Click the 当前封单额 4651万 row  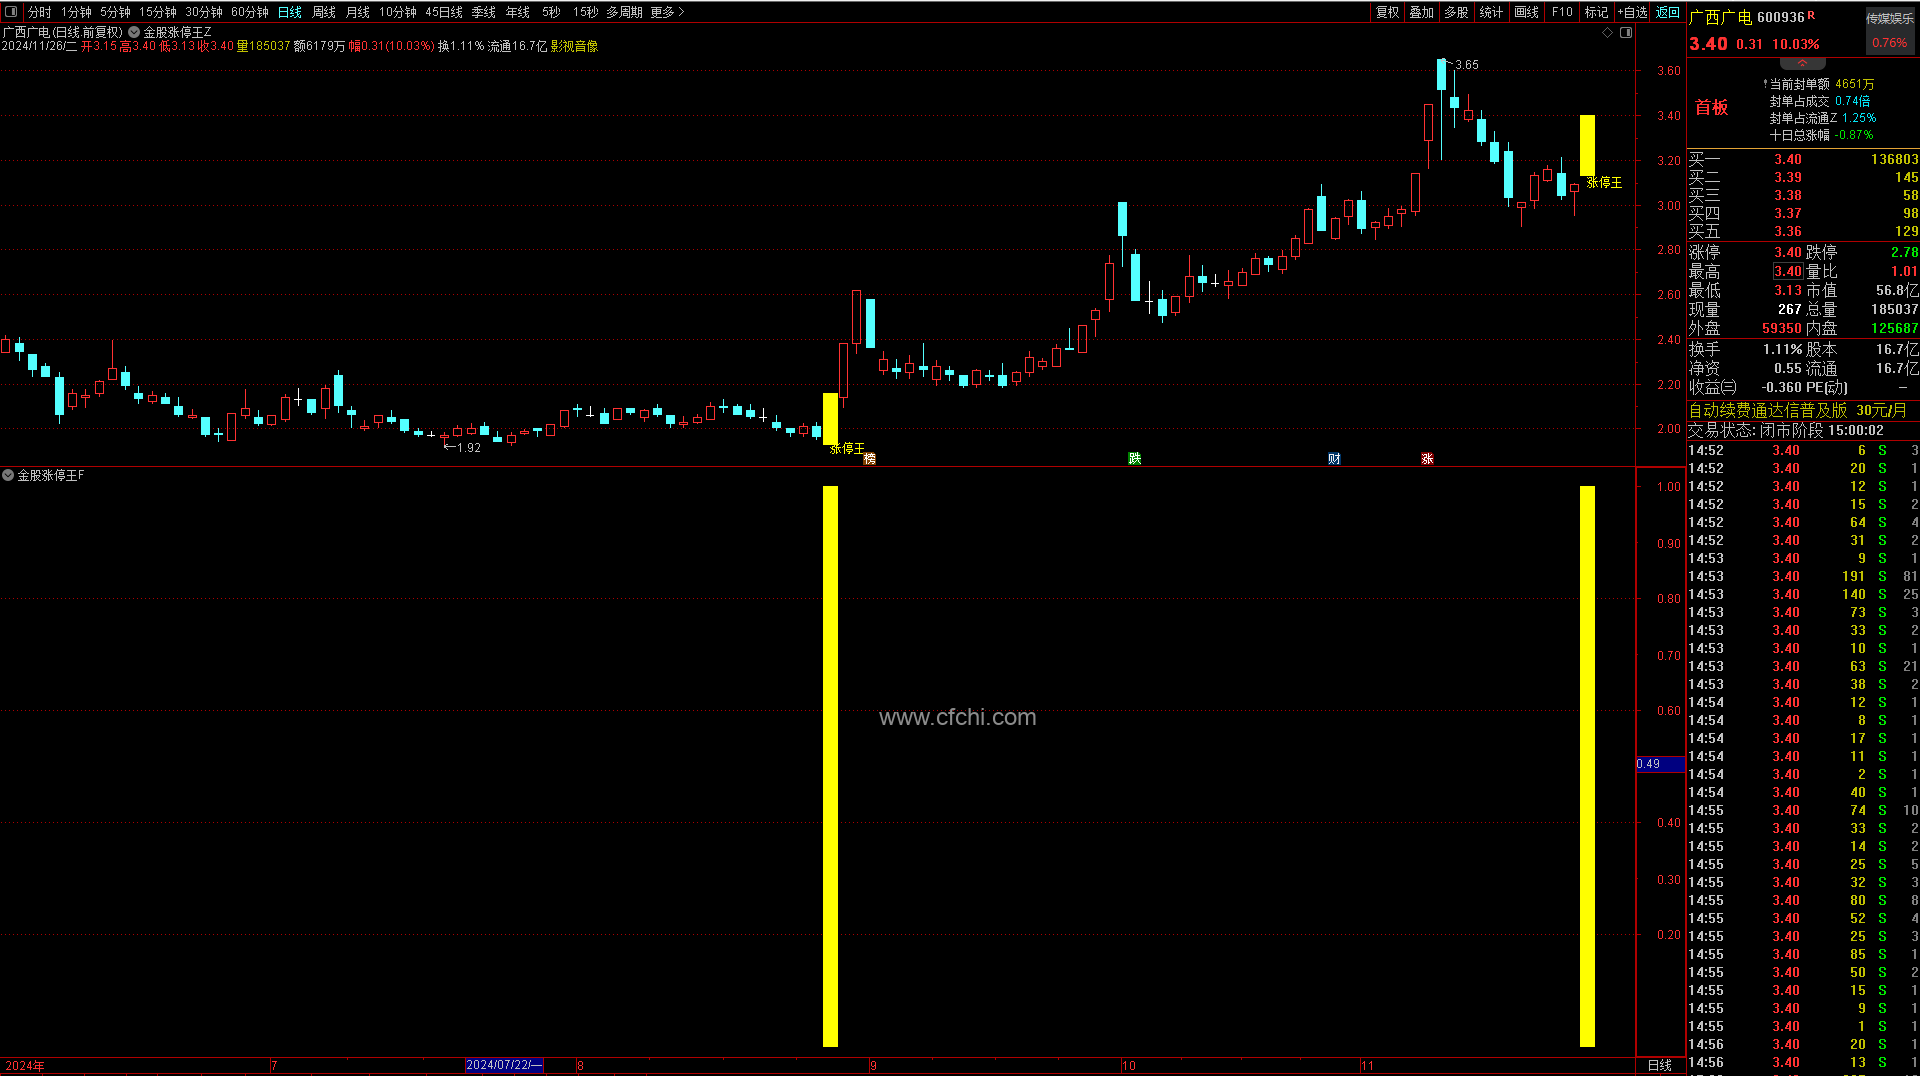tap(1822, 84)
